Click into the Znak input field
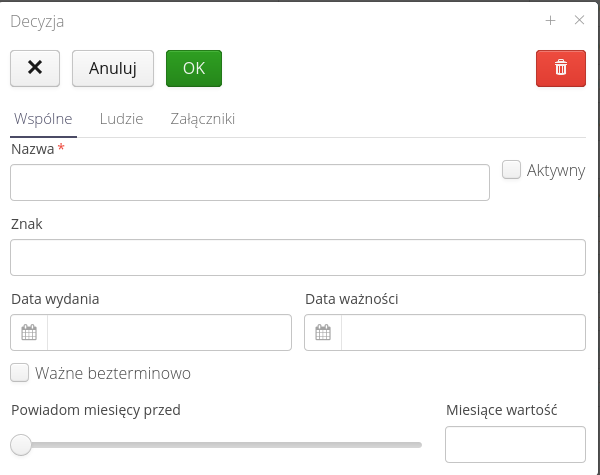The image size is (600, 475). click(x=297, y=257)
